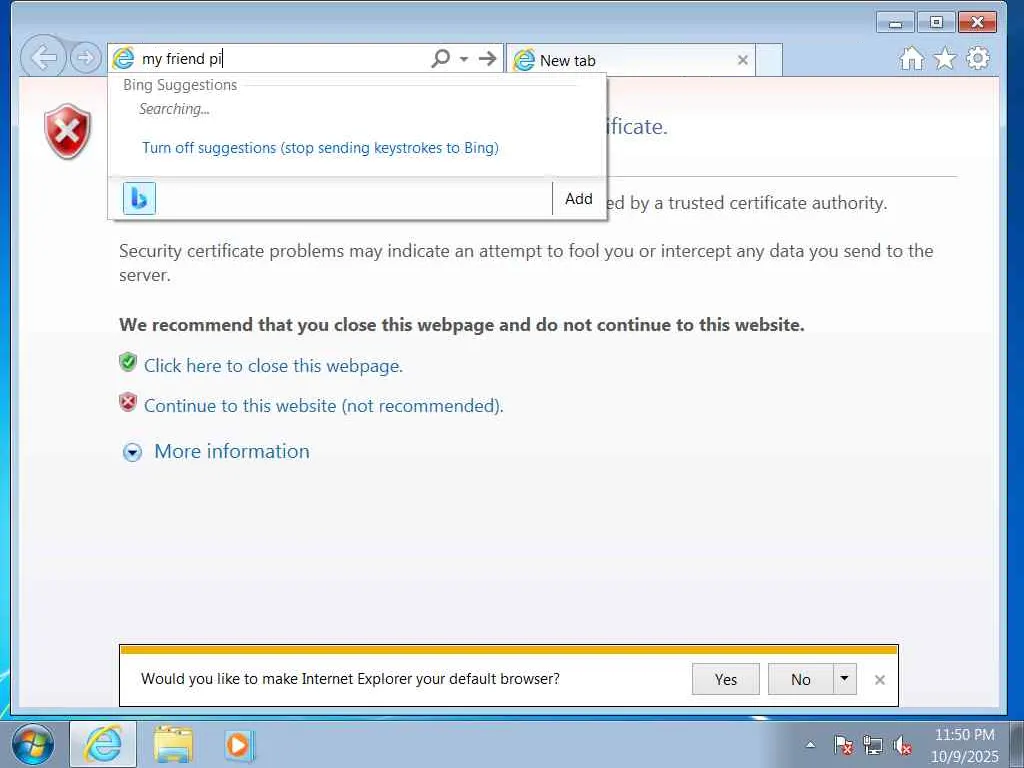Select the Bing search provider icon
The image size is (1024, 768).
[x=139, y=199]
